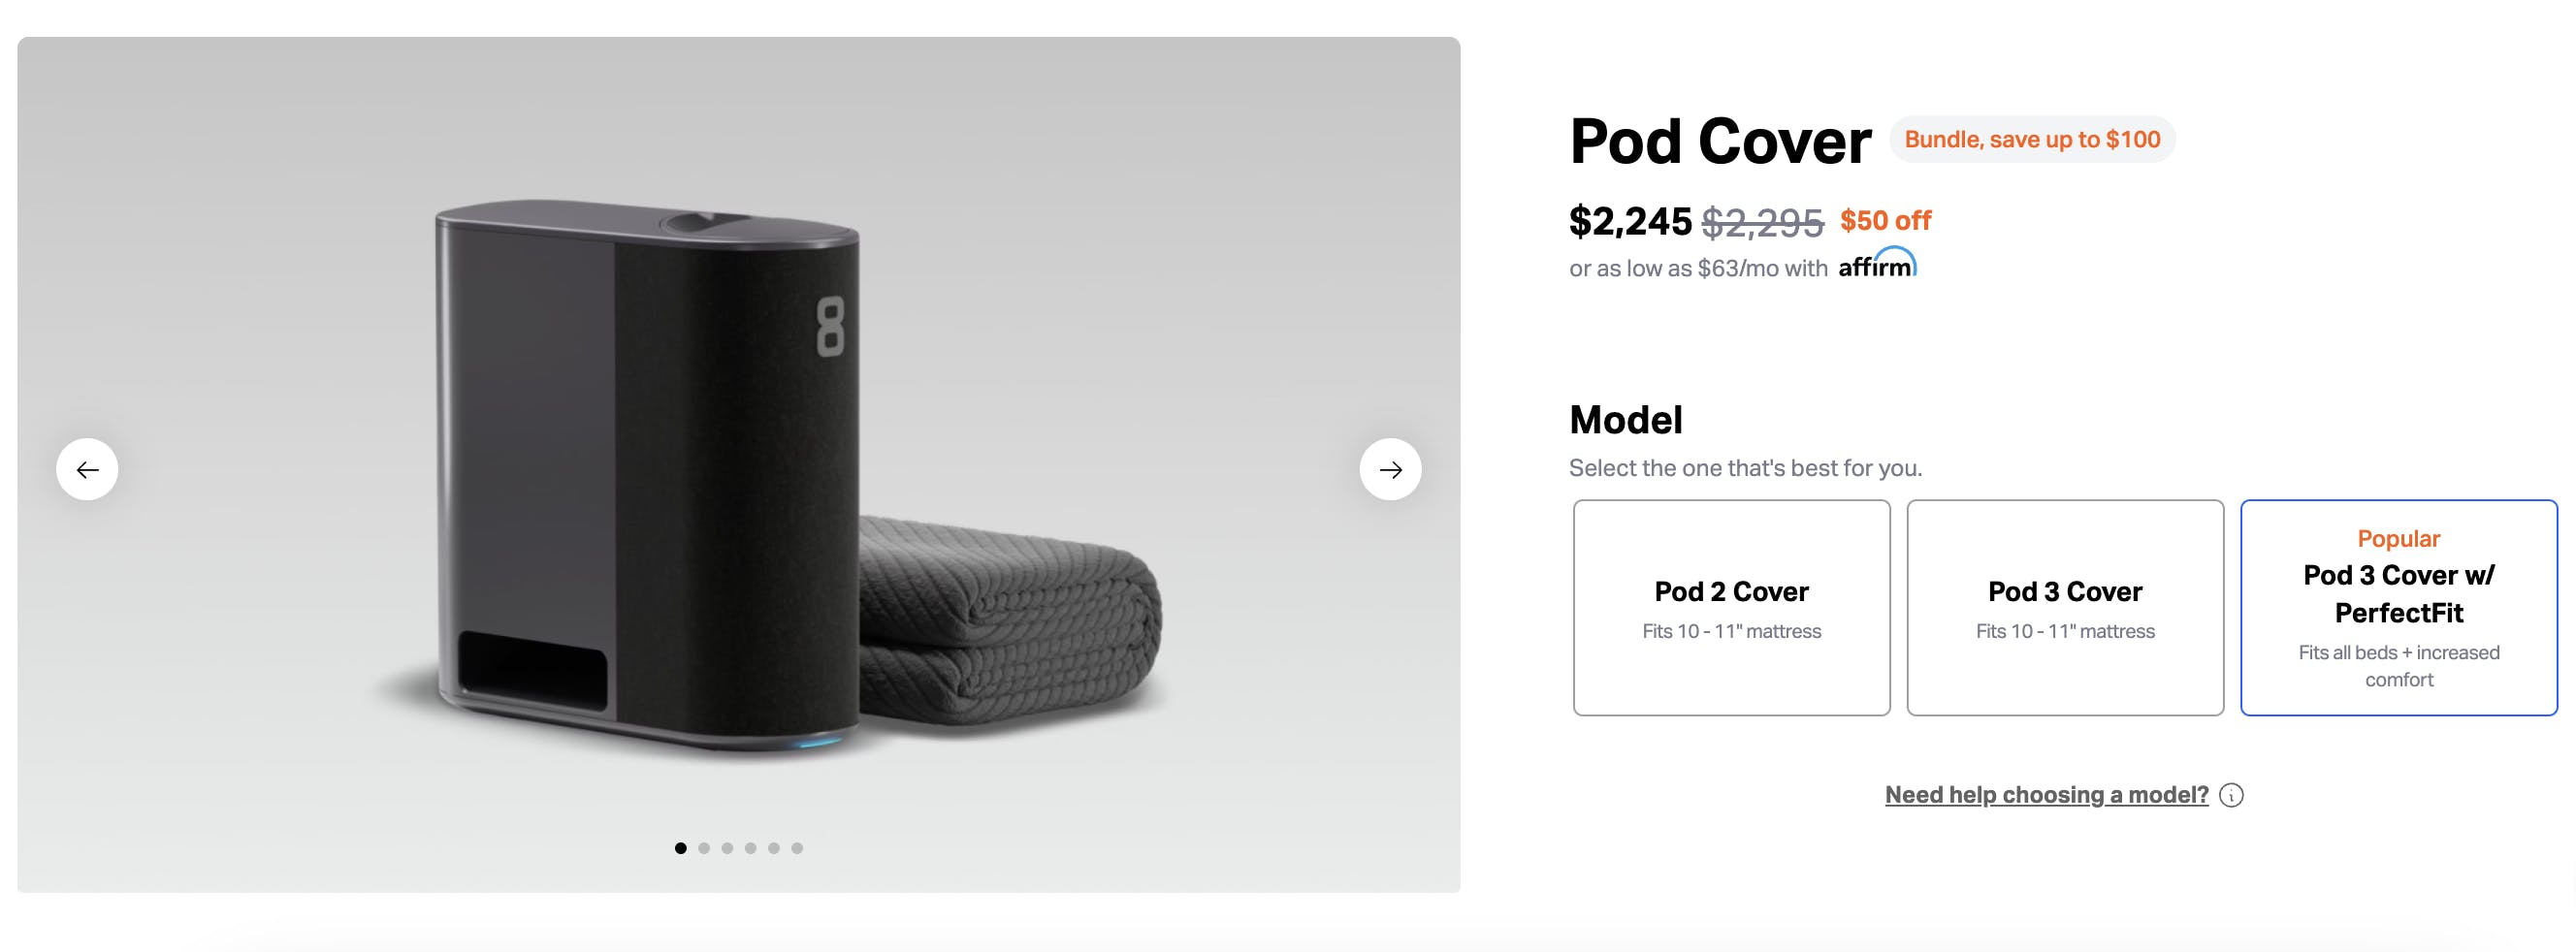
Task: Click the 8 logo on the hub
Action: click(x=830, y=326)
